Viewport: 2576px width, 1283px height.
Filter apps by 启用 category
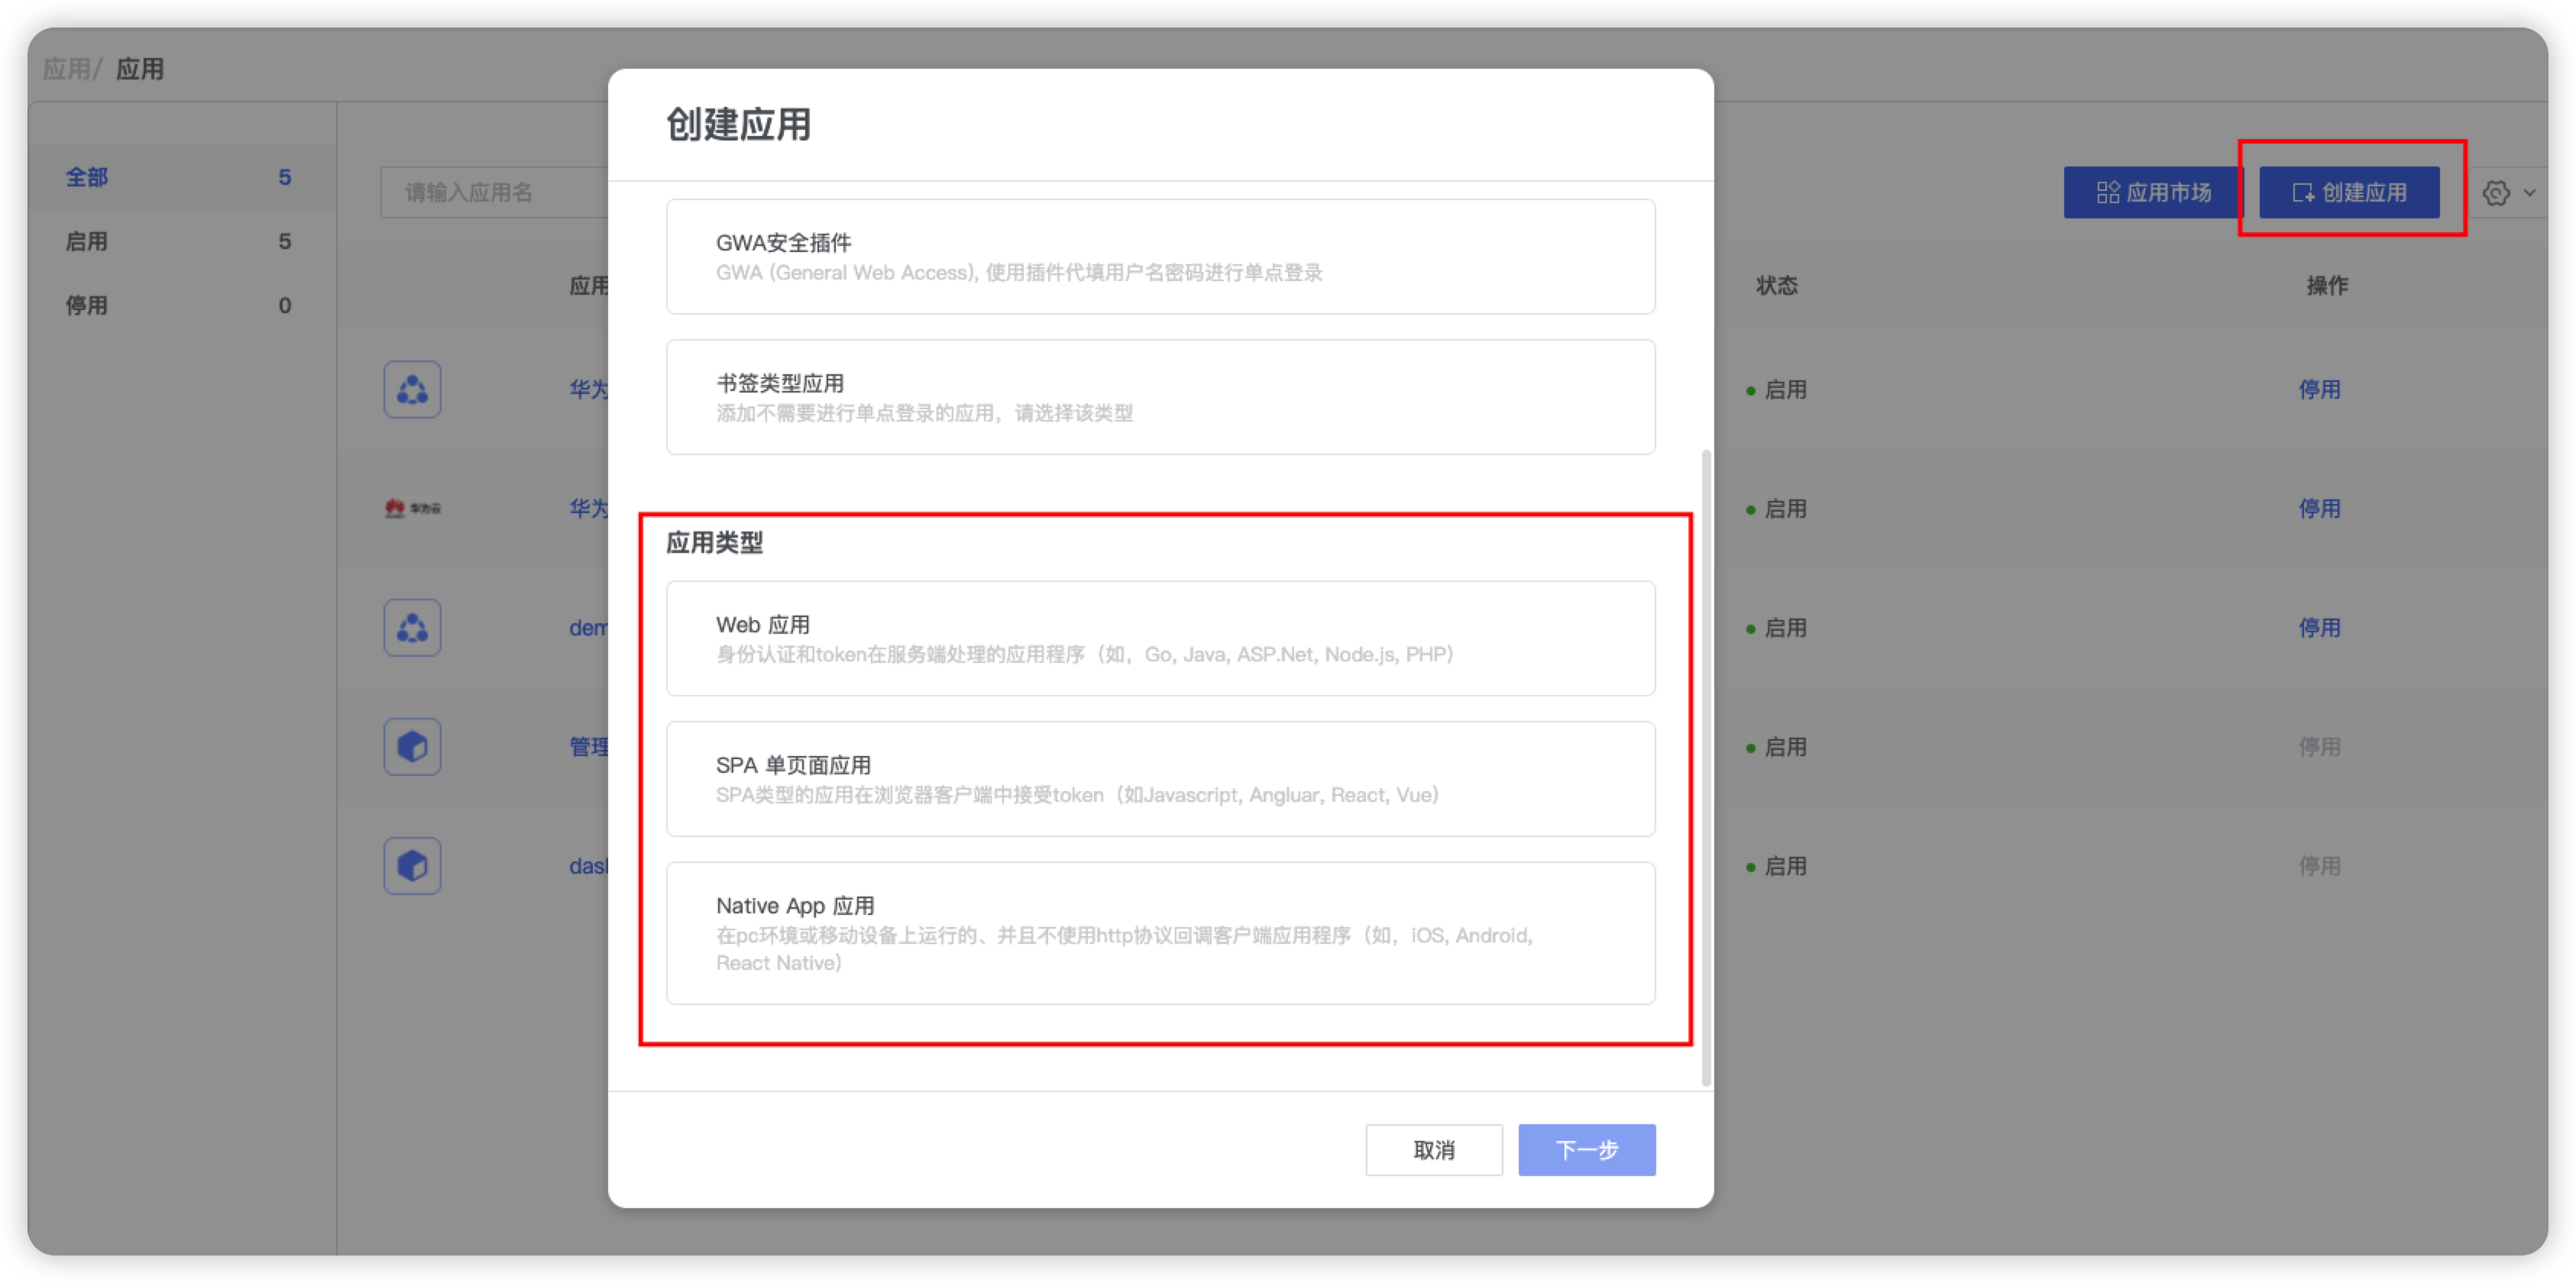point(181,241)
